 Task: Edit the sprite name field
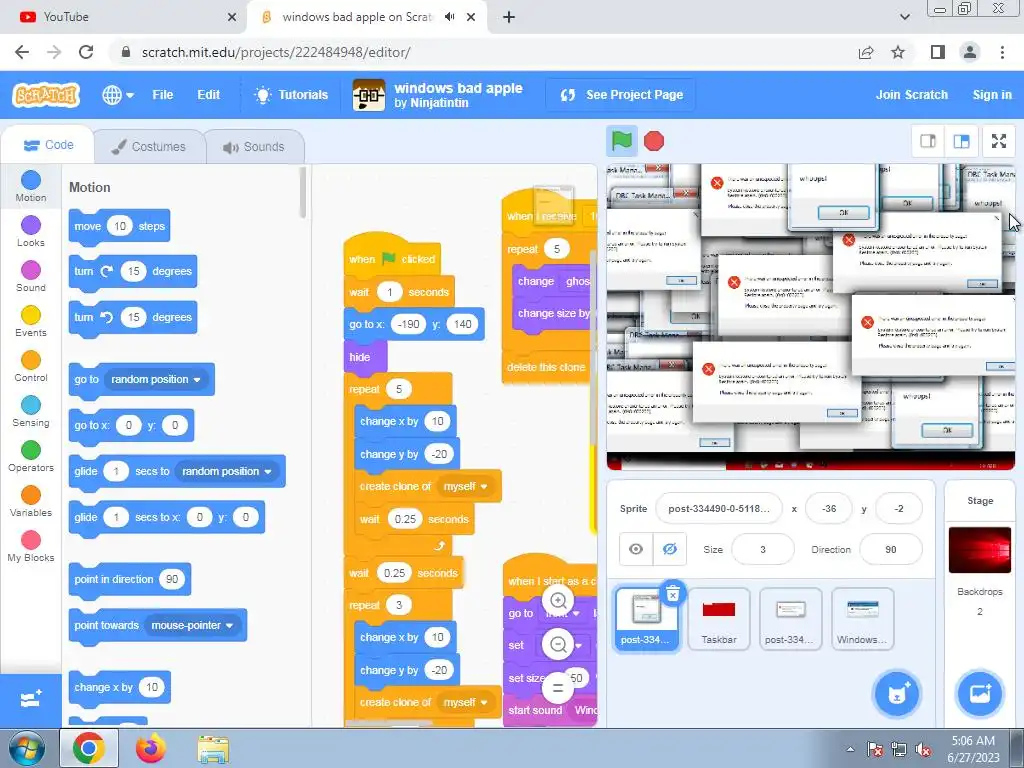pyautogui.click(x=718, y=508)
